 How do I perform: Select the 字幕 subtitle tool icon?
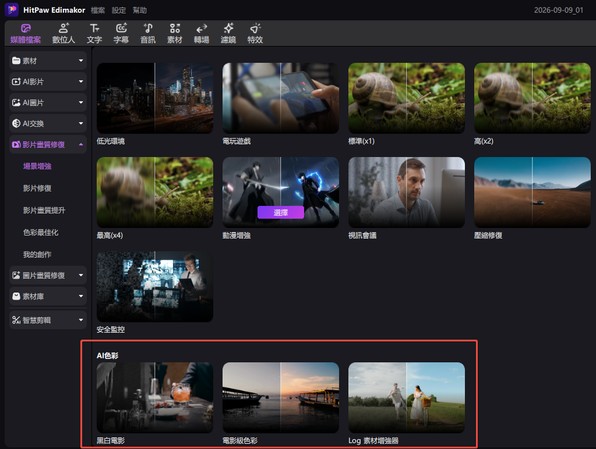(x=121, y=29)
